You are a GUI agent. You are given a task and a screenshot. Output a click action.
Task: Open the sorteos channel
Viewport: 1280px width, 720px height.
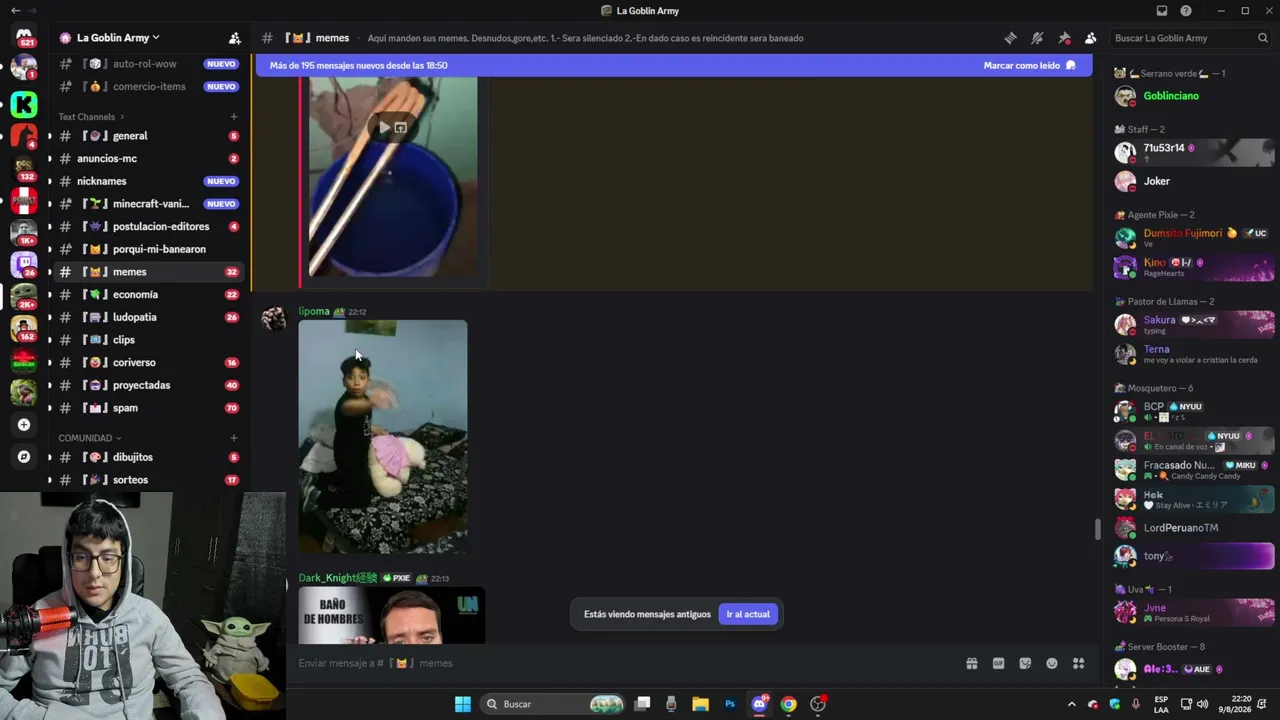pyautogui.click(x=148, y=480)
